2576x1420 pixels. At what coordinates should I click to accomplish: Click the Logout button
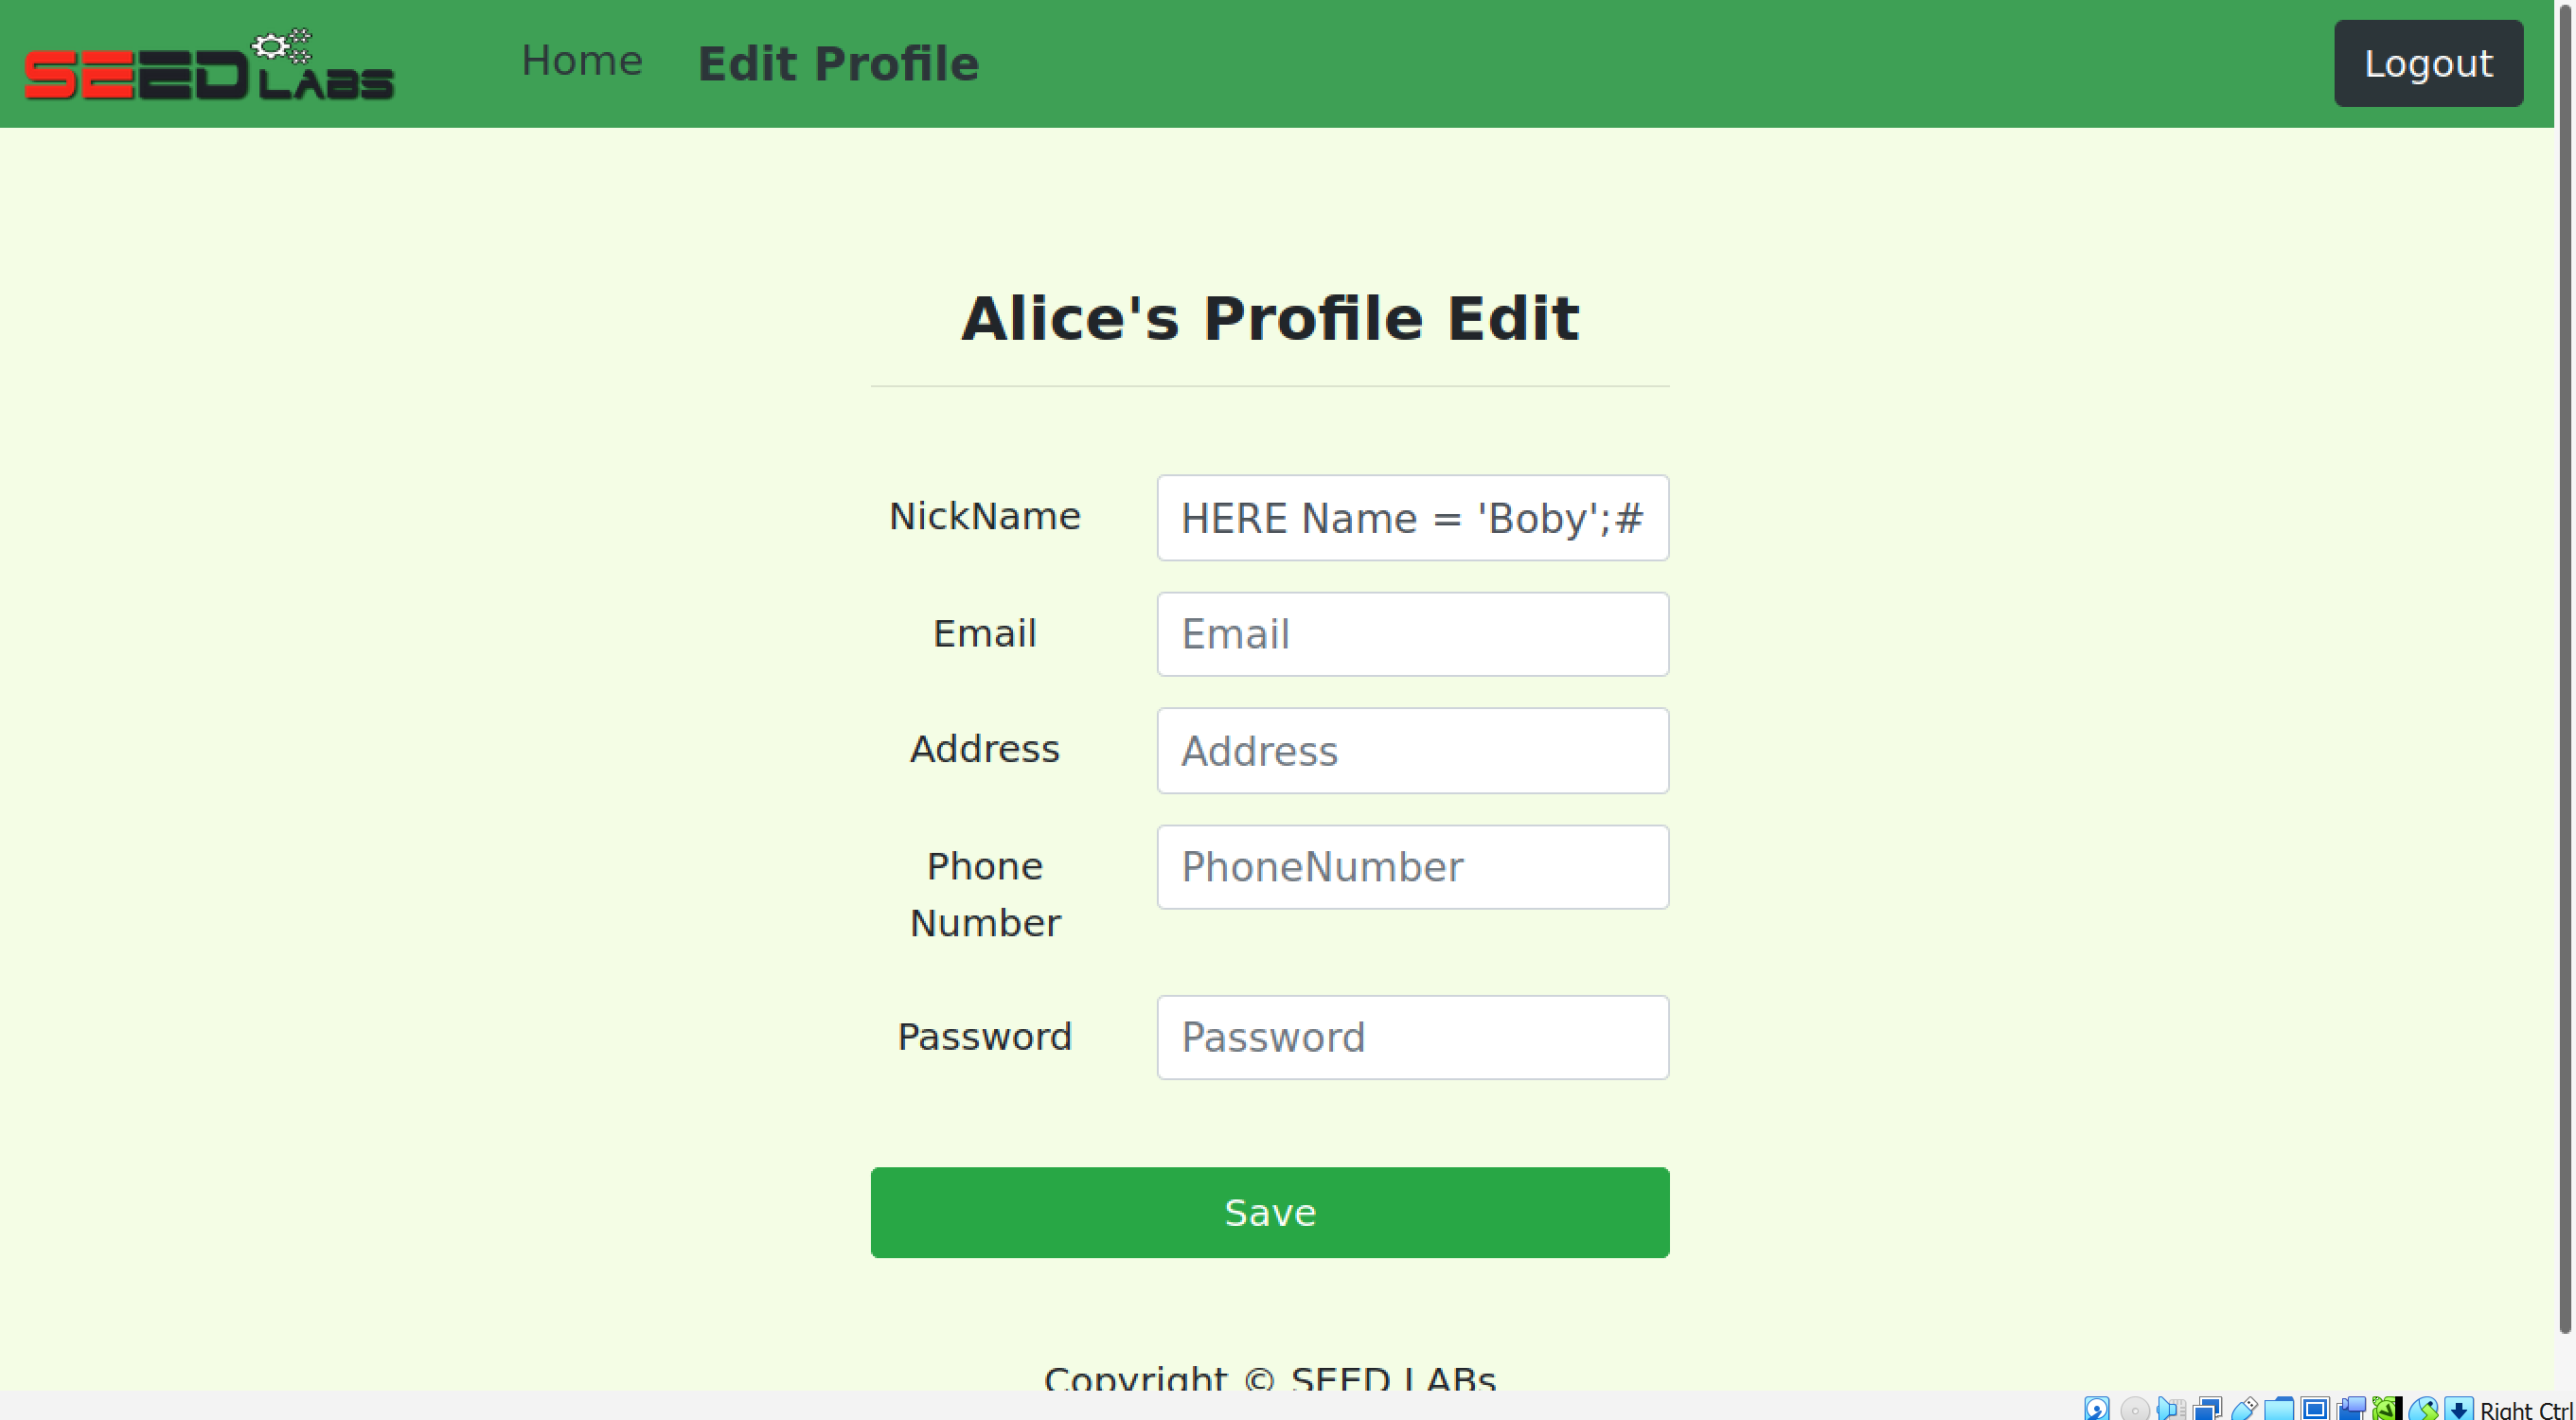2429,63
